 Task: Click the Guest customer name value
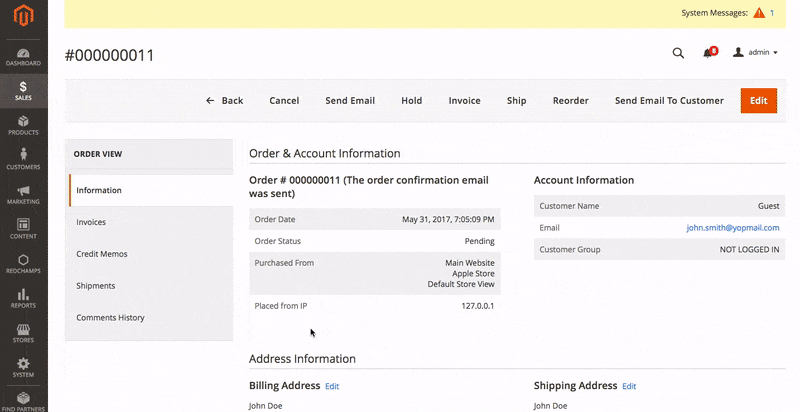[x=768, y=206]
